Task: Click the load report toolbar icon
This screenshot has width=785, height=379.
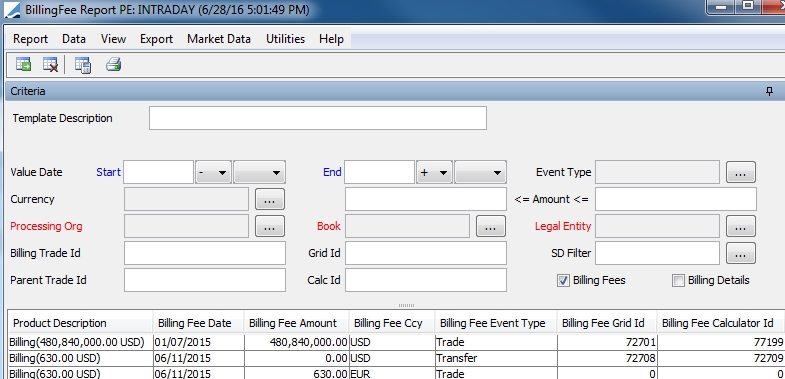Action: pos(23,65)
